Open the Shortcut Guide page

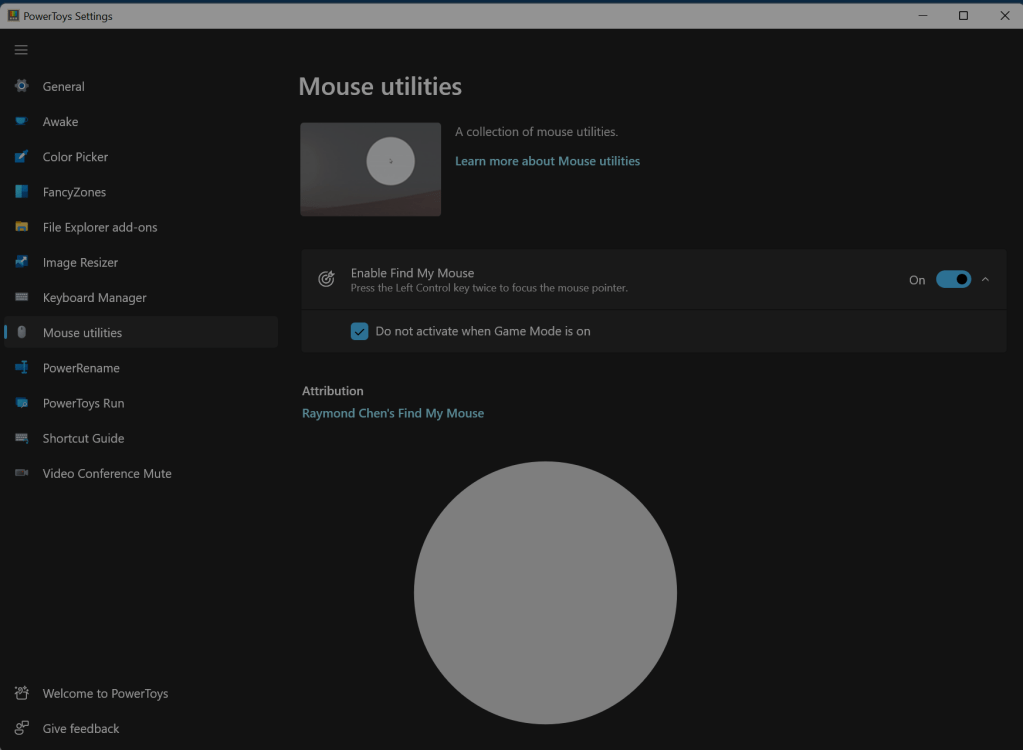tap(141, 438)
